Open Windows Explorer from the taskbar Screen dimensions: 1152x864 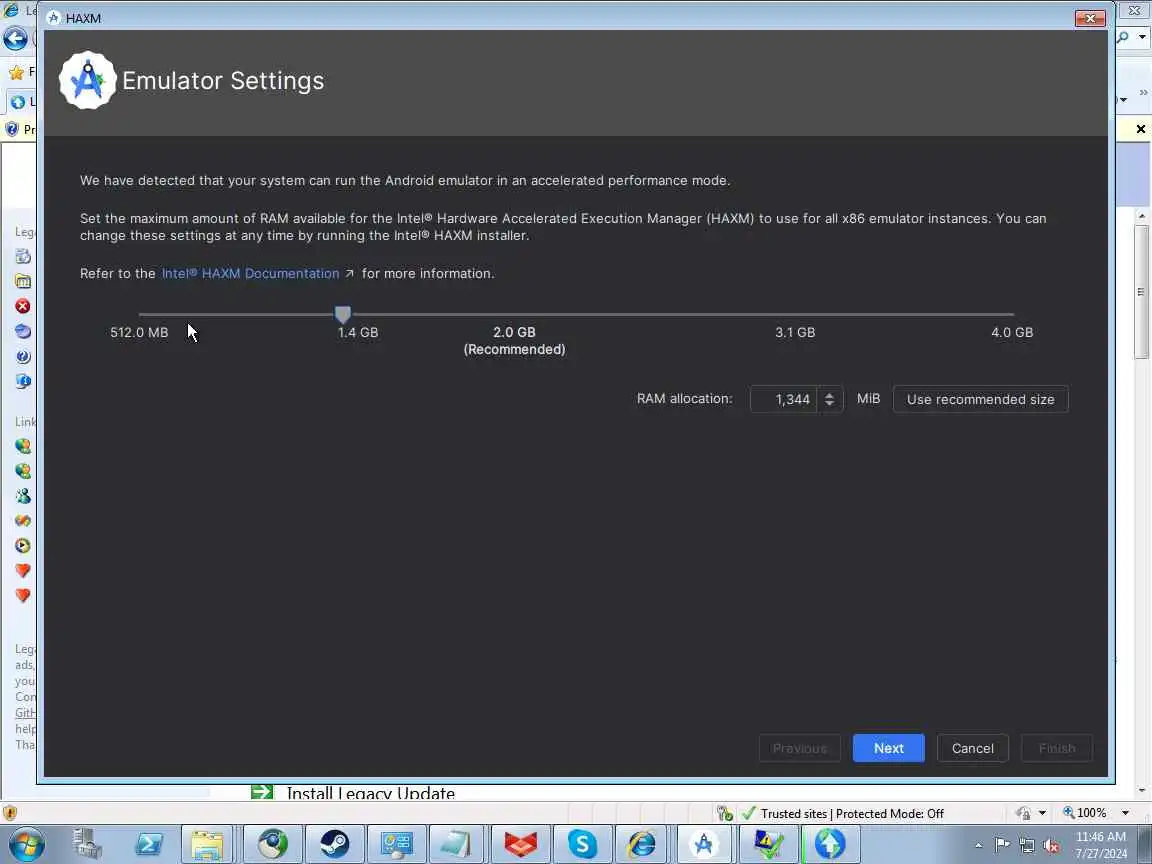(x=207, y=844)
